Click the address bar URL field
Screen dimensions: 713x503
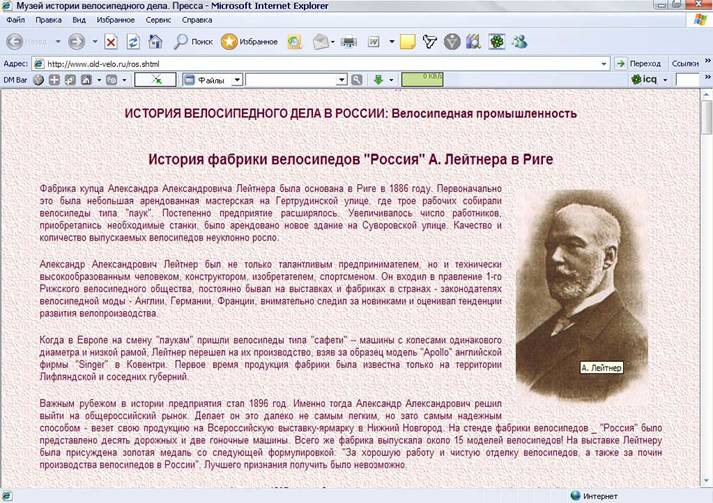(321, 64)
